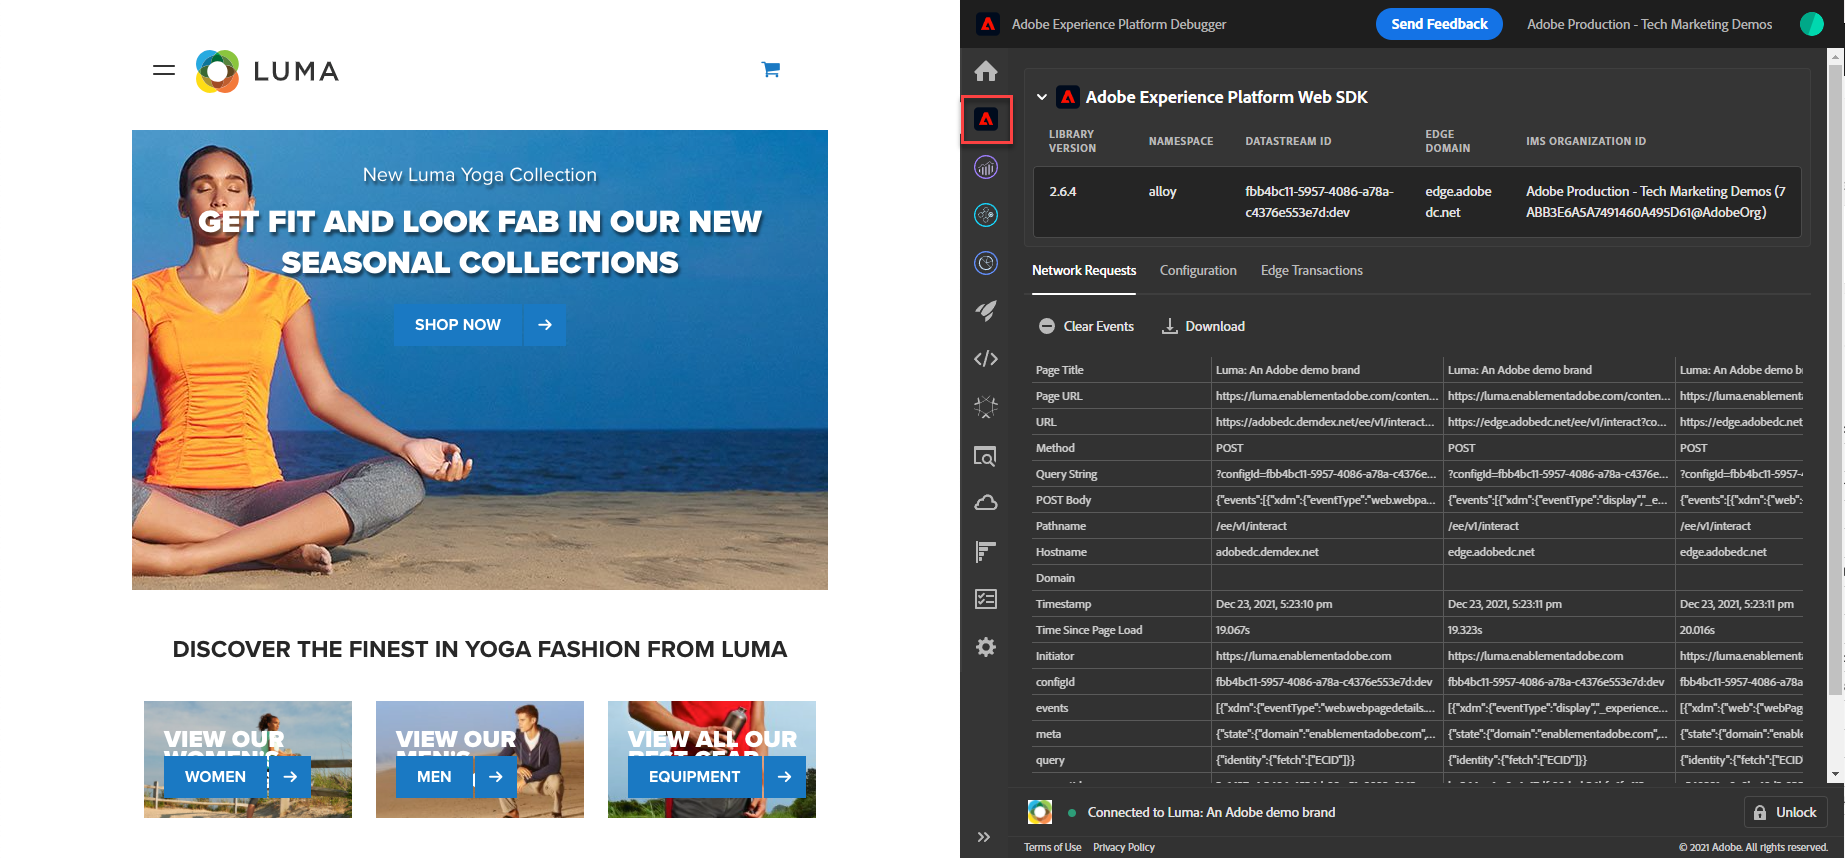Click the geometric star sidebar icon
The width and height of the screenshot is (1845, 858).
click(986, 407)
